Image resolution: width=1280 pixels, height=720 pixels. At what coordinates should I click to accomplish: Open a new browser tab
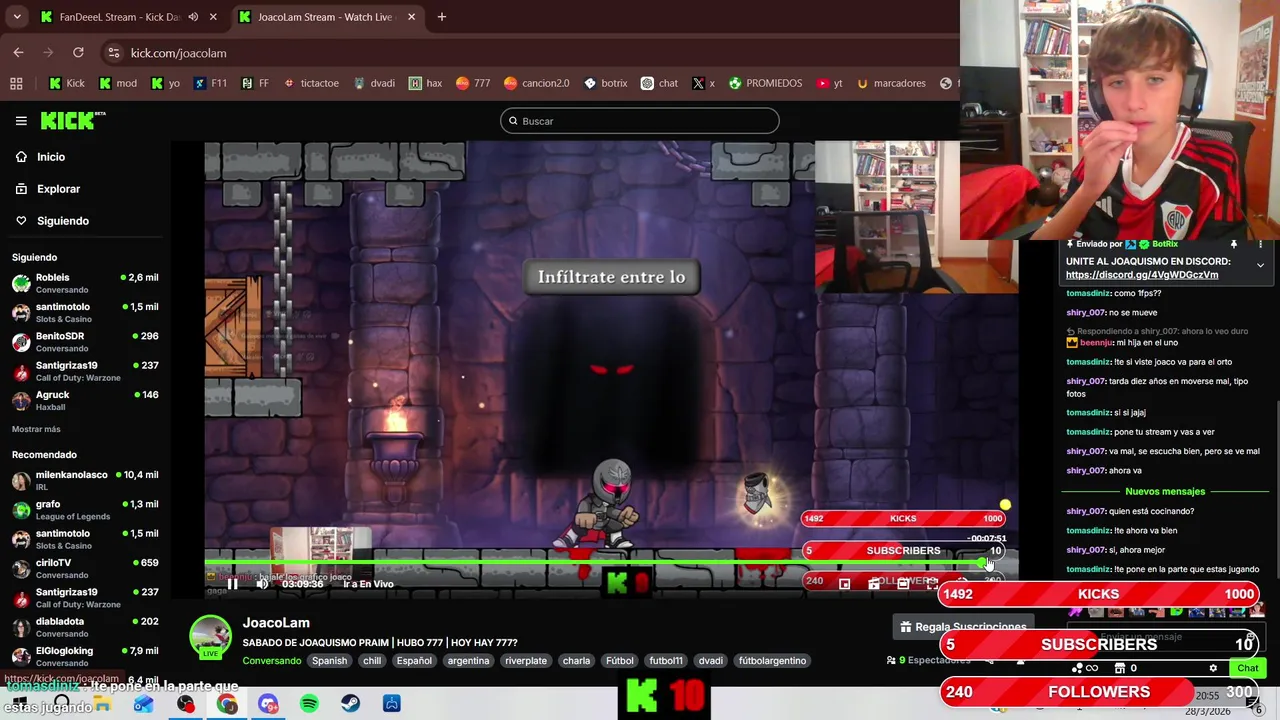click(x=442, y=17)
